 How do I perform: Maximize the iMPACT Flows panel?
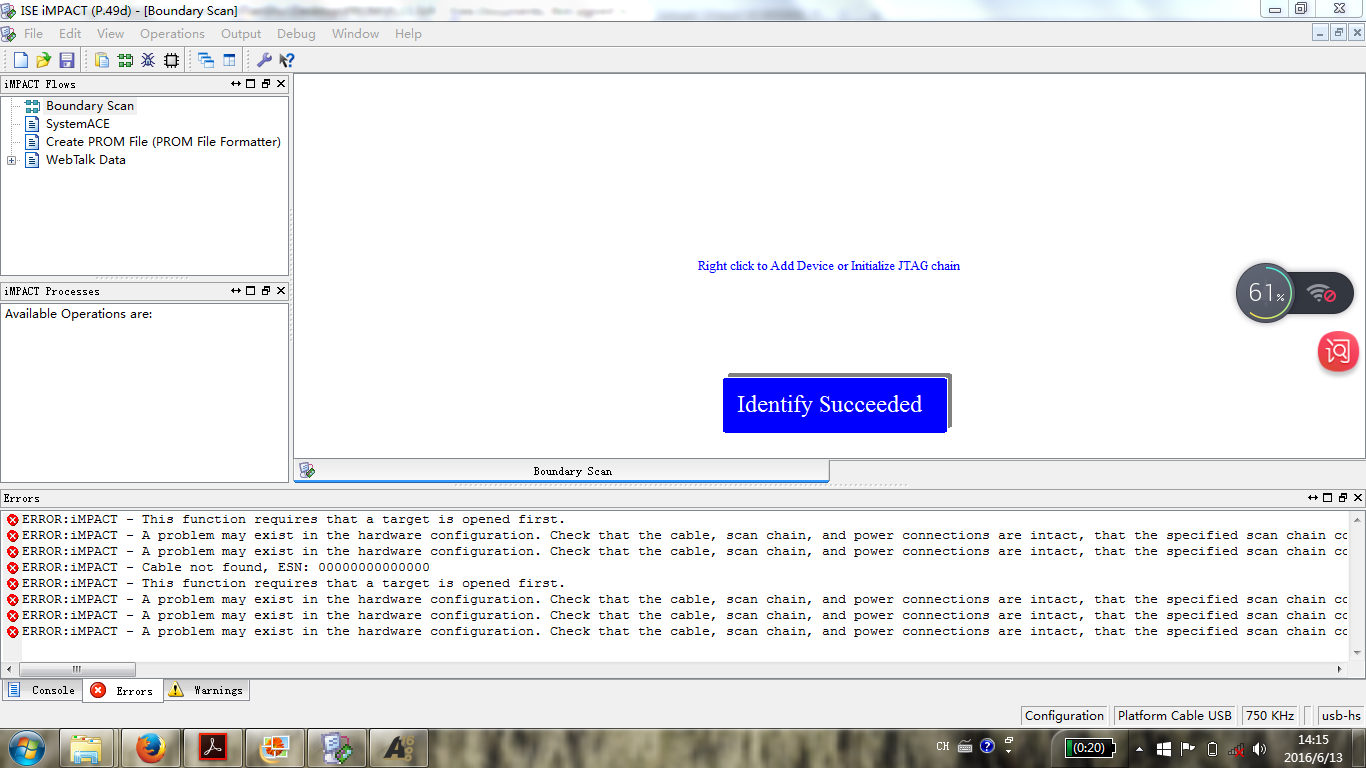(x=251, y=84)
